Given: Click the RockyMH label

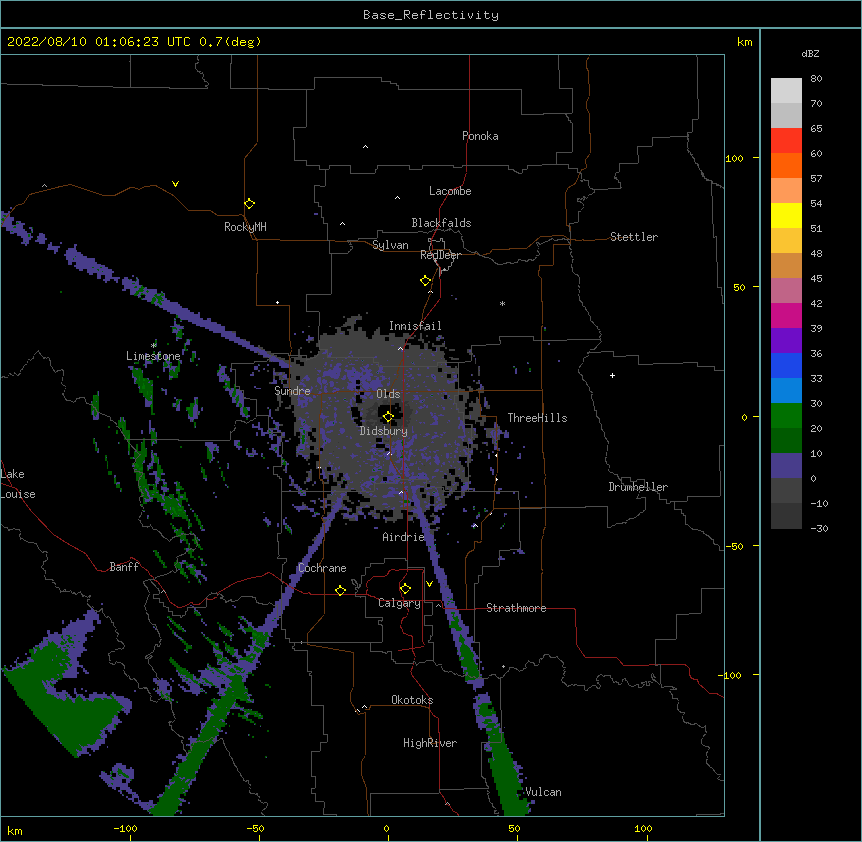Looking at the screenshot, I should click(x=245, y=227).
